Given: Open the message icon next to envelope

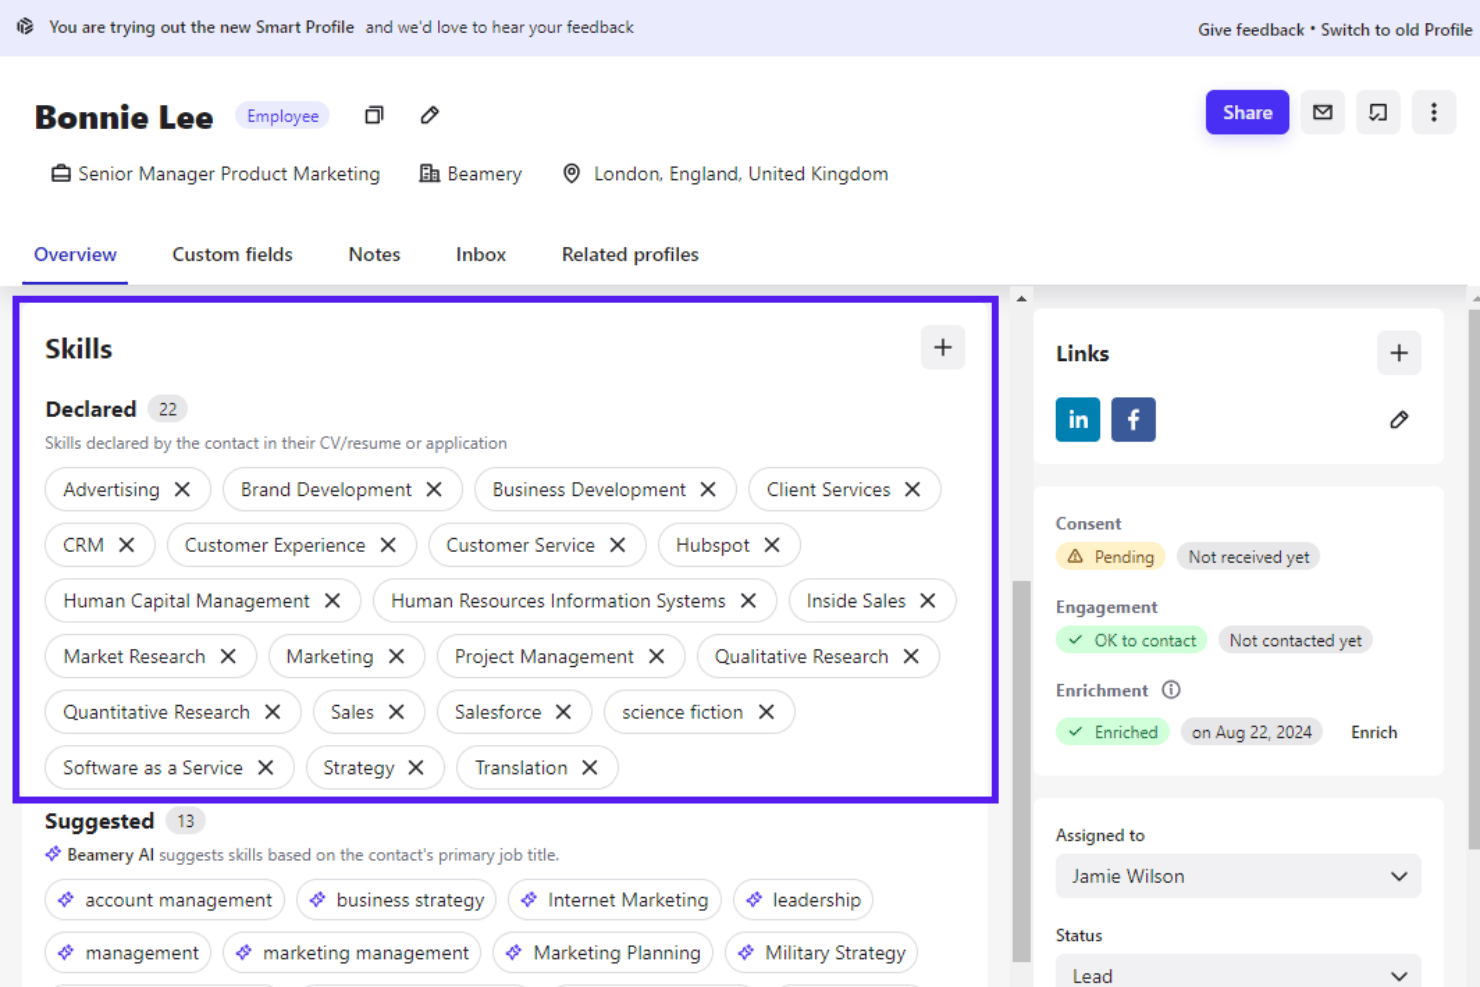Looking at the screenshot, I should point(1378,112).
